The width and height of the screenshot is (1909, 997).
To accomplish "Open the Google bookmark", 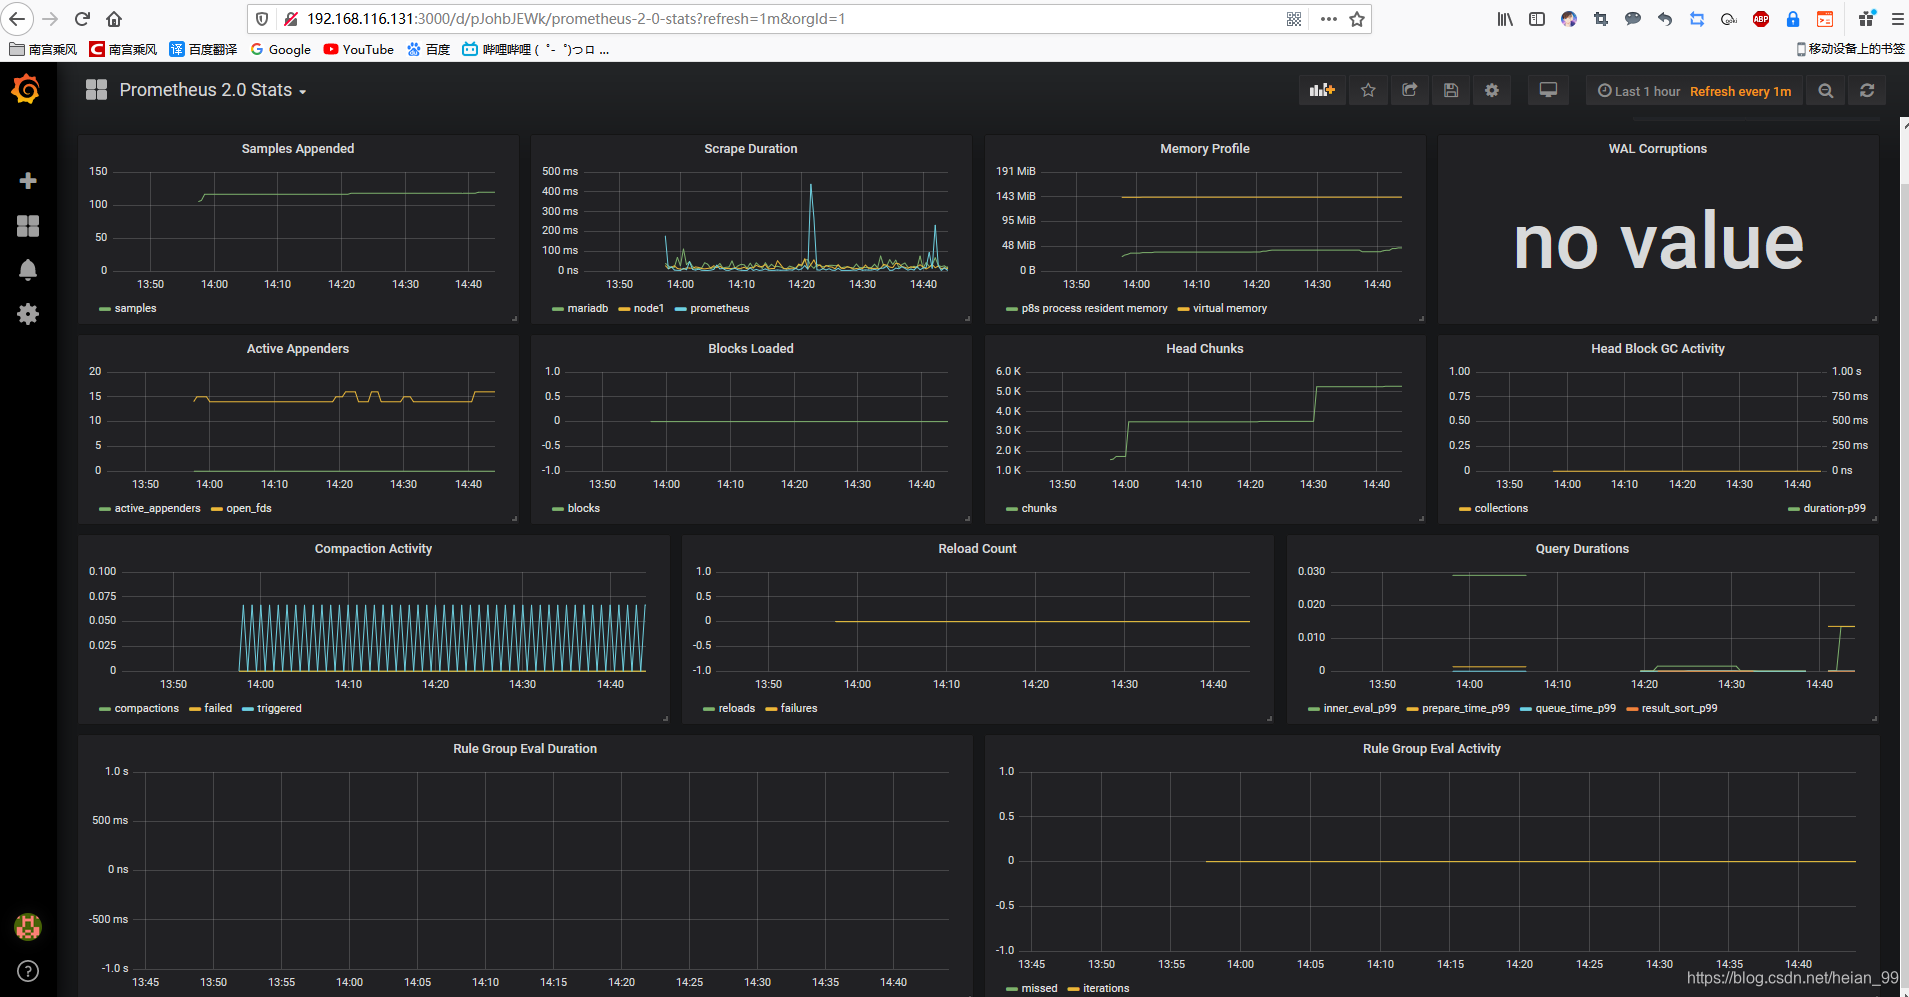I will click(x=281, y=49).
